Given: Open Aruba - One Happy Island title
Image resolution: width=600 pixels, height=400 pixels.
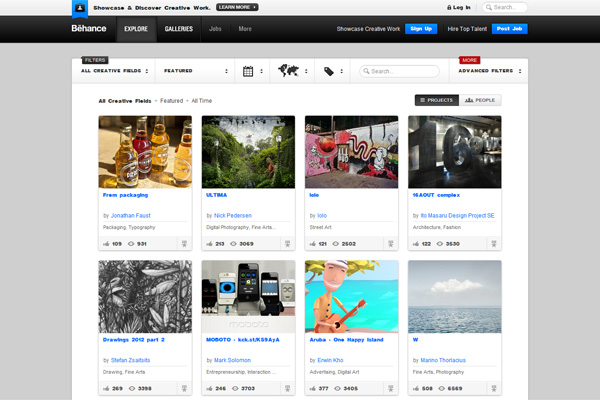Looking at the screenshot, I should [x=346, y=340].
